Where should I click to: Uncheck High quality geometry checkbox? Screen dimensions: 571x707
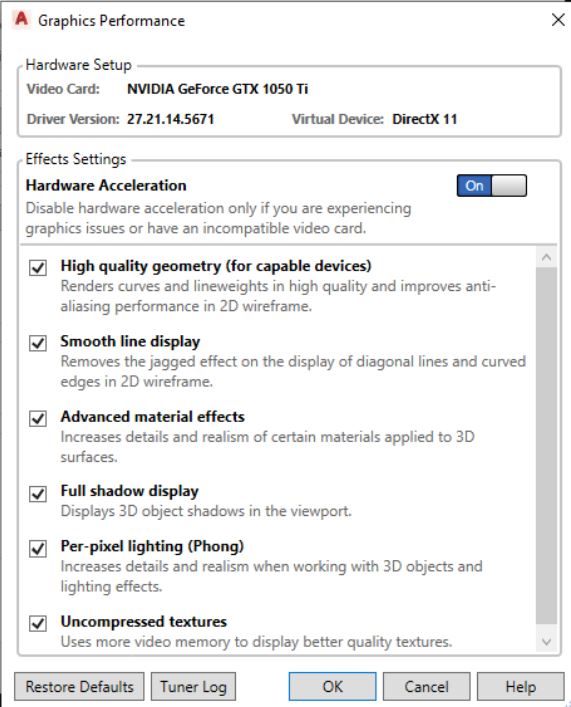[38, 267]
